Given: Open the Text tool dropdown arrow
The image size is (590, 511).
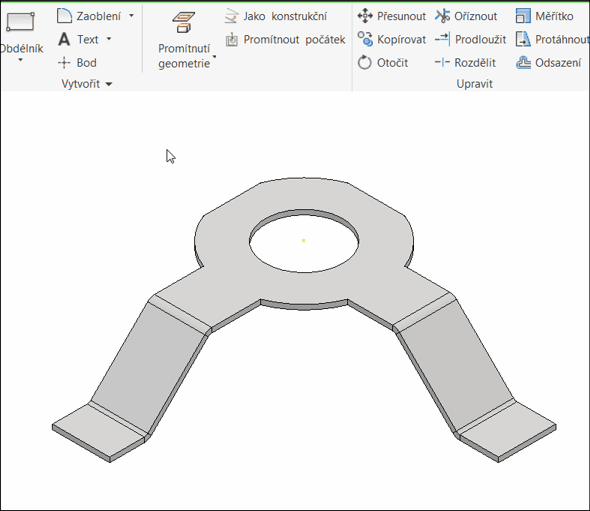Looking at the screenshot, I should pos(109,39).
